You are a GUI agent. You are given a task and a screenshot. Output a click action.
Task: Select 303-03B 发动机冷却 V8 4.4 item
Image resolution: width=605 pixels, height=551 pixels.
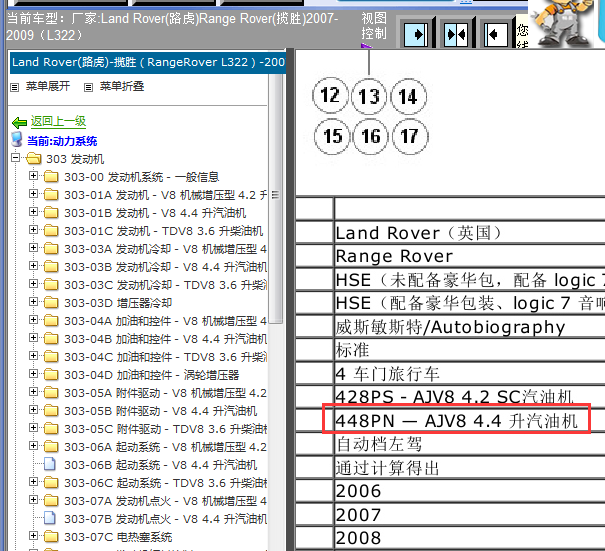tap(166, 267)
